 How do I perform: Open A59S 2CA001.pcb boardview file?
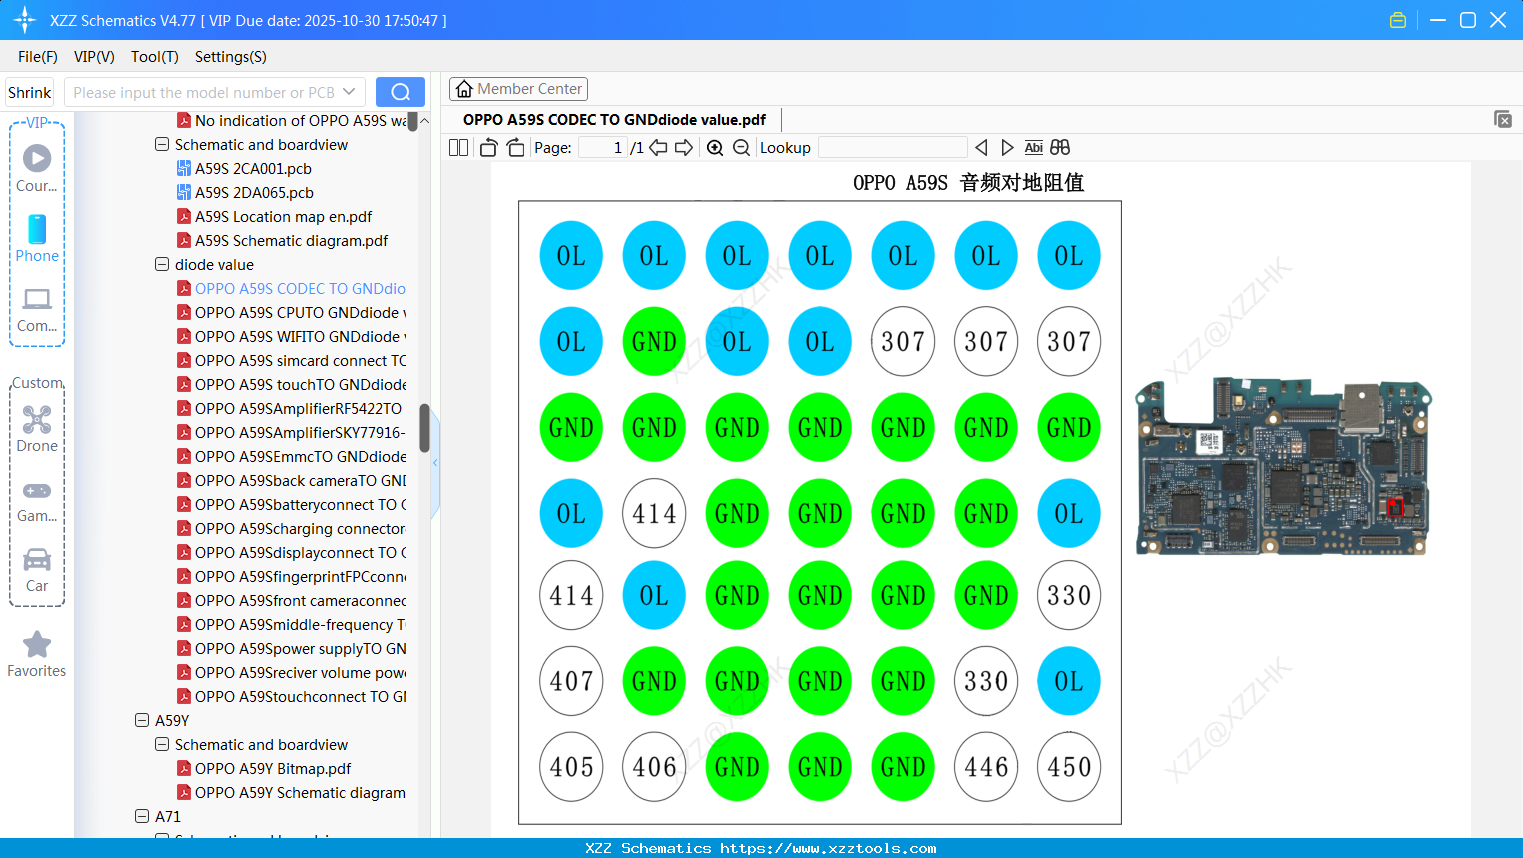coord(253,169)
